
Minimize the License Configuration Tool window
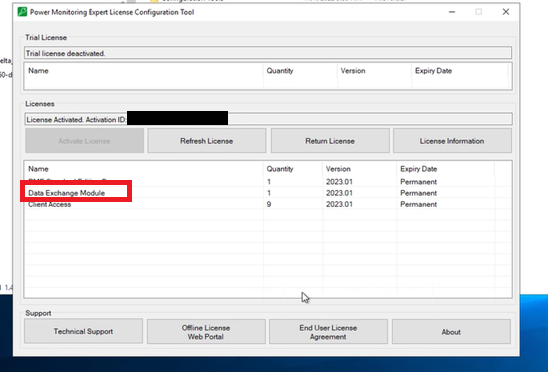[x=452, y=12]
